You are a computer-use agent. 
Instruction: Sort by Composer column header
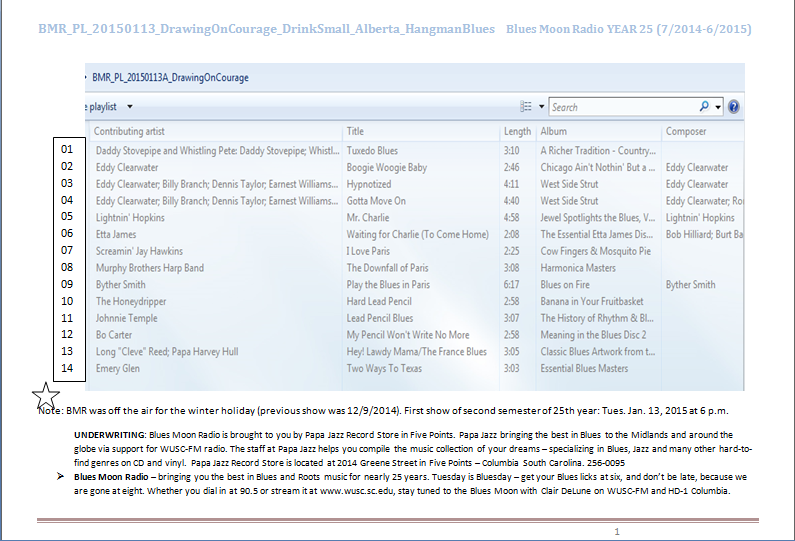(x=686, y=131)
